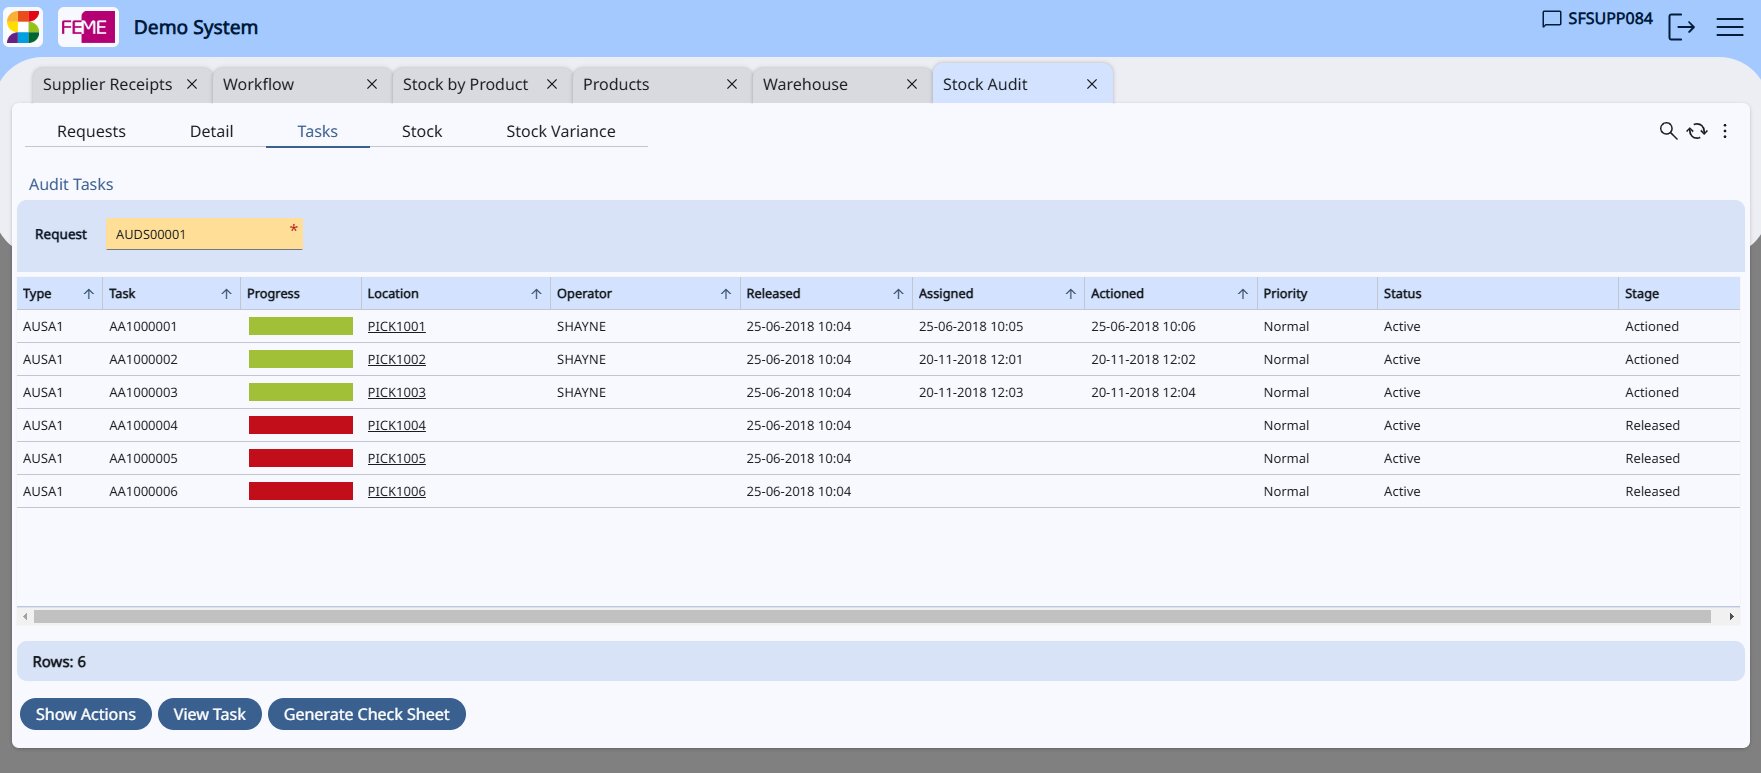Click the horizontal scrollbar right arrow
Viewport: 1761px width, 773px height.
(x=1731, y=616)
